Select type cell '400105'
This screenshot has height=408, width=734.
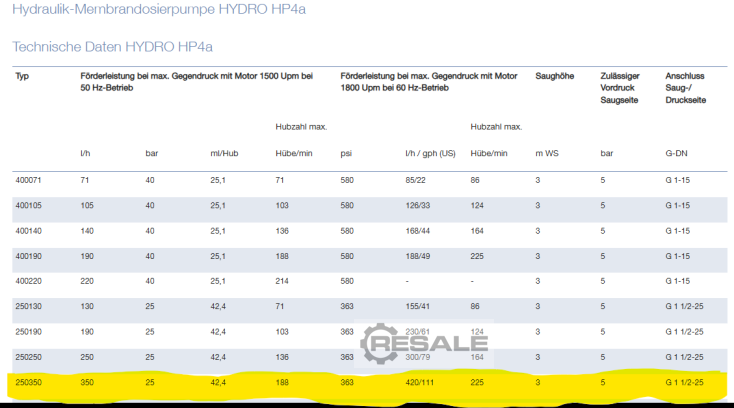[28, 205]
